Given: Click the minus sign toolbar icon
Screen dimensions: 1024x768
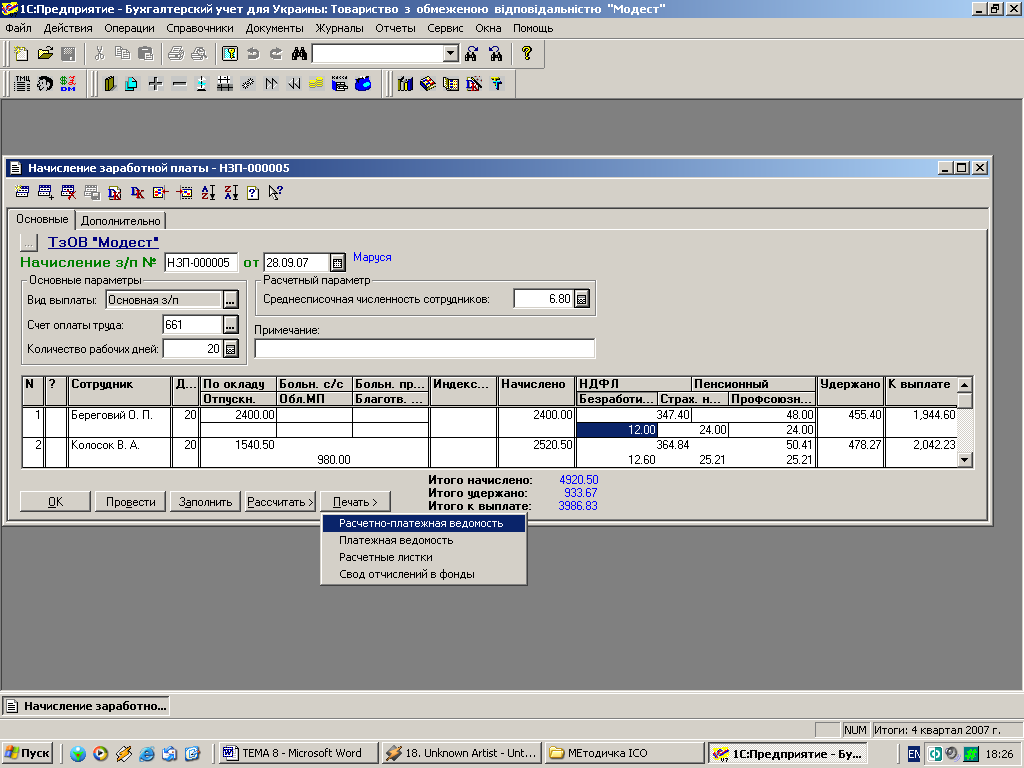Looking at the screenshot, I should click(179, 84).
